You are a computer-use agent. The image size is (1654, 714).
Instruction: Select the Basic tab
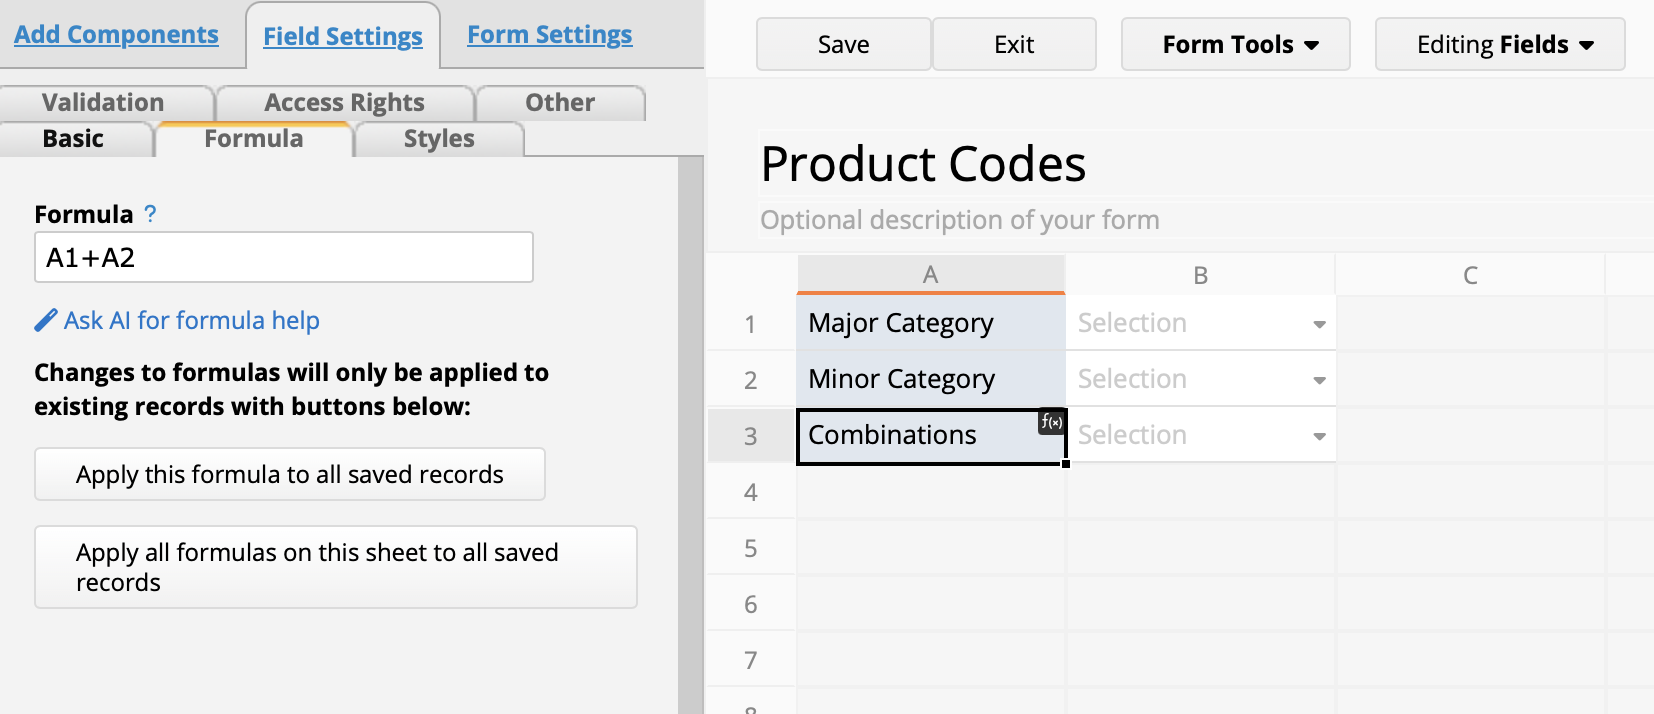pos(73,139)
